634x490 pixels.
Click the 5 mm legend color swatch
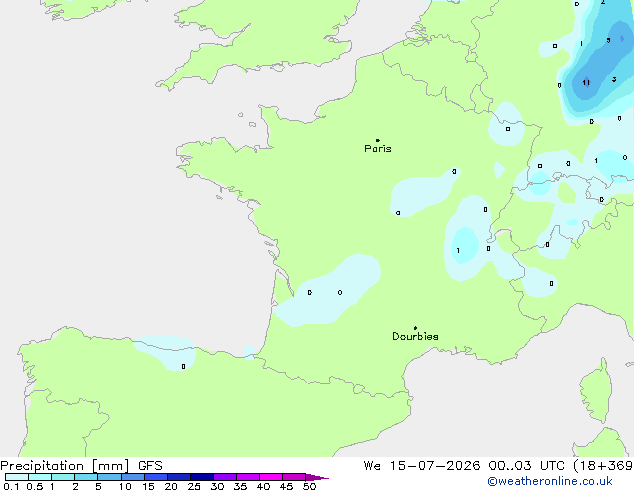(x=109, y=477)
